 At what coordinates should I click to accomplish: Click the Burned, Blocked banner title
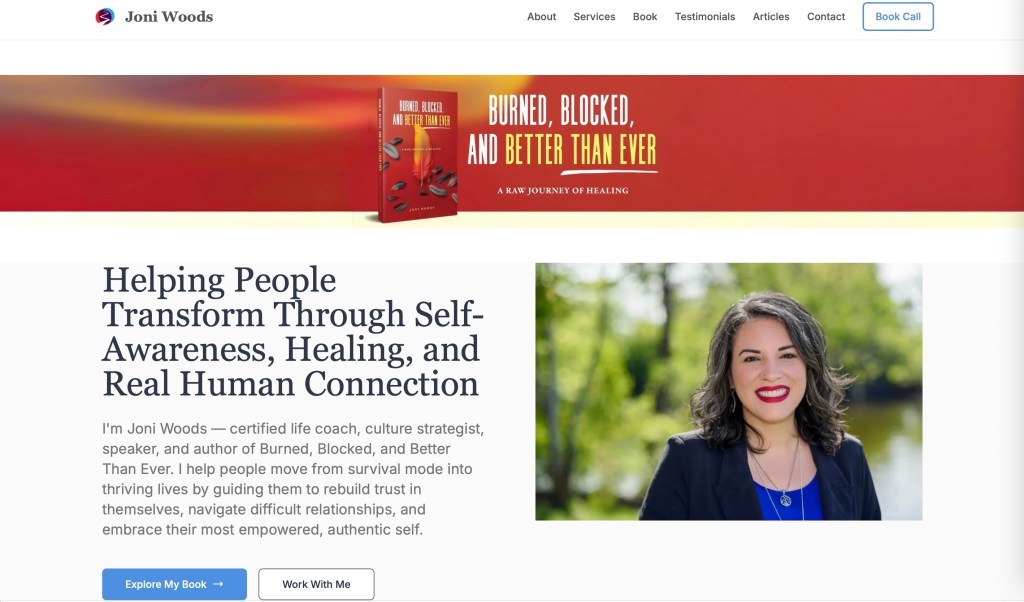pyautogui.click(x=562, y=130)
